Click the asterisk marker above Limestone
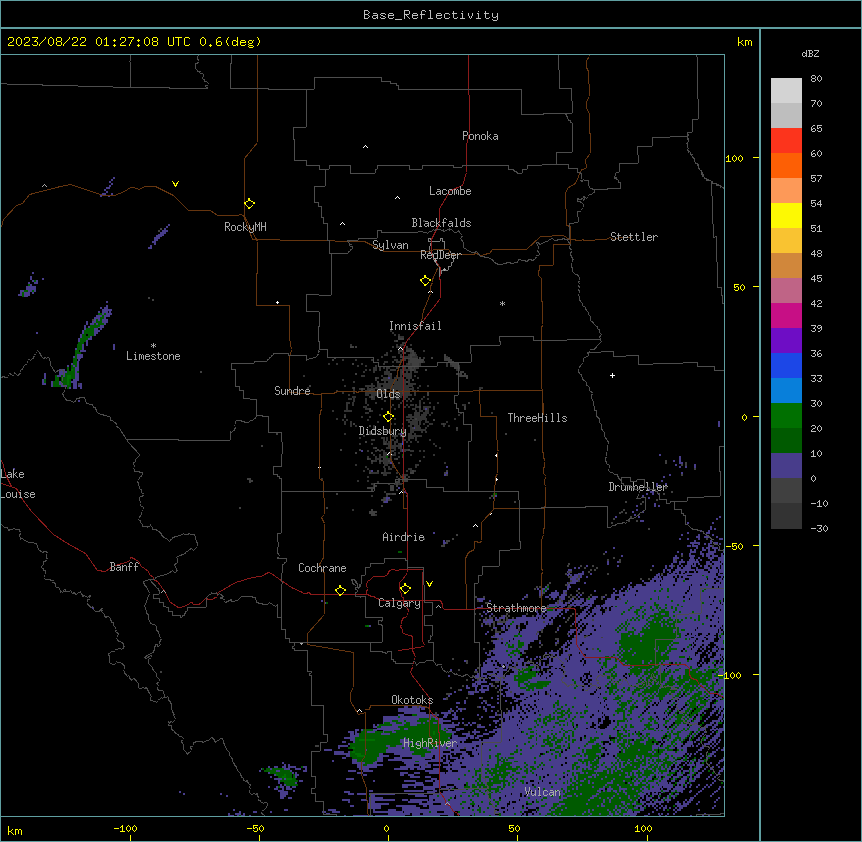This screenshot has height=842, width=862. click(153, 346)
